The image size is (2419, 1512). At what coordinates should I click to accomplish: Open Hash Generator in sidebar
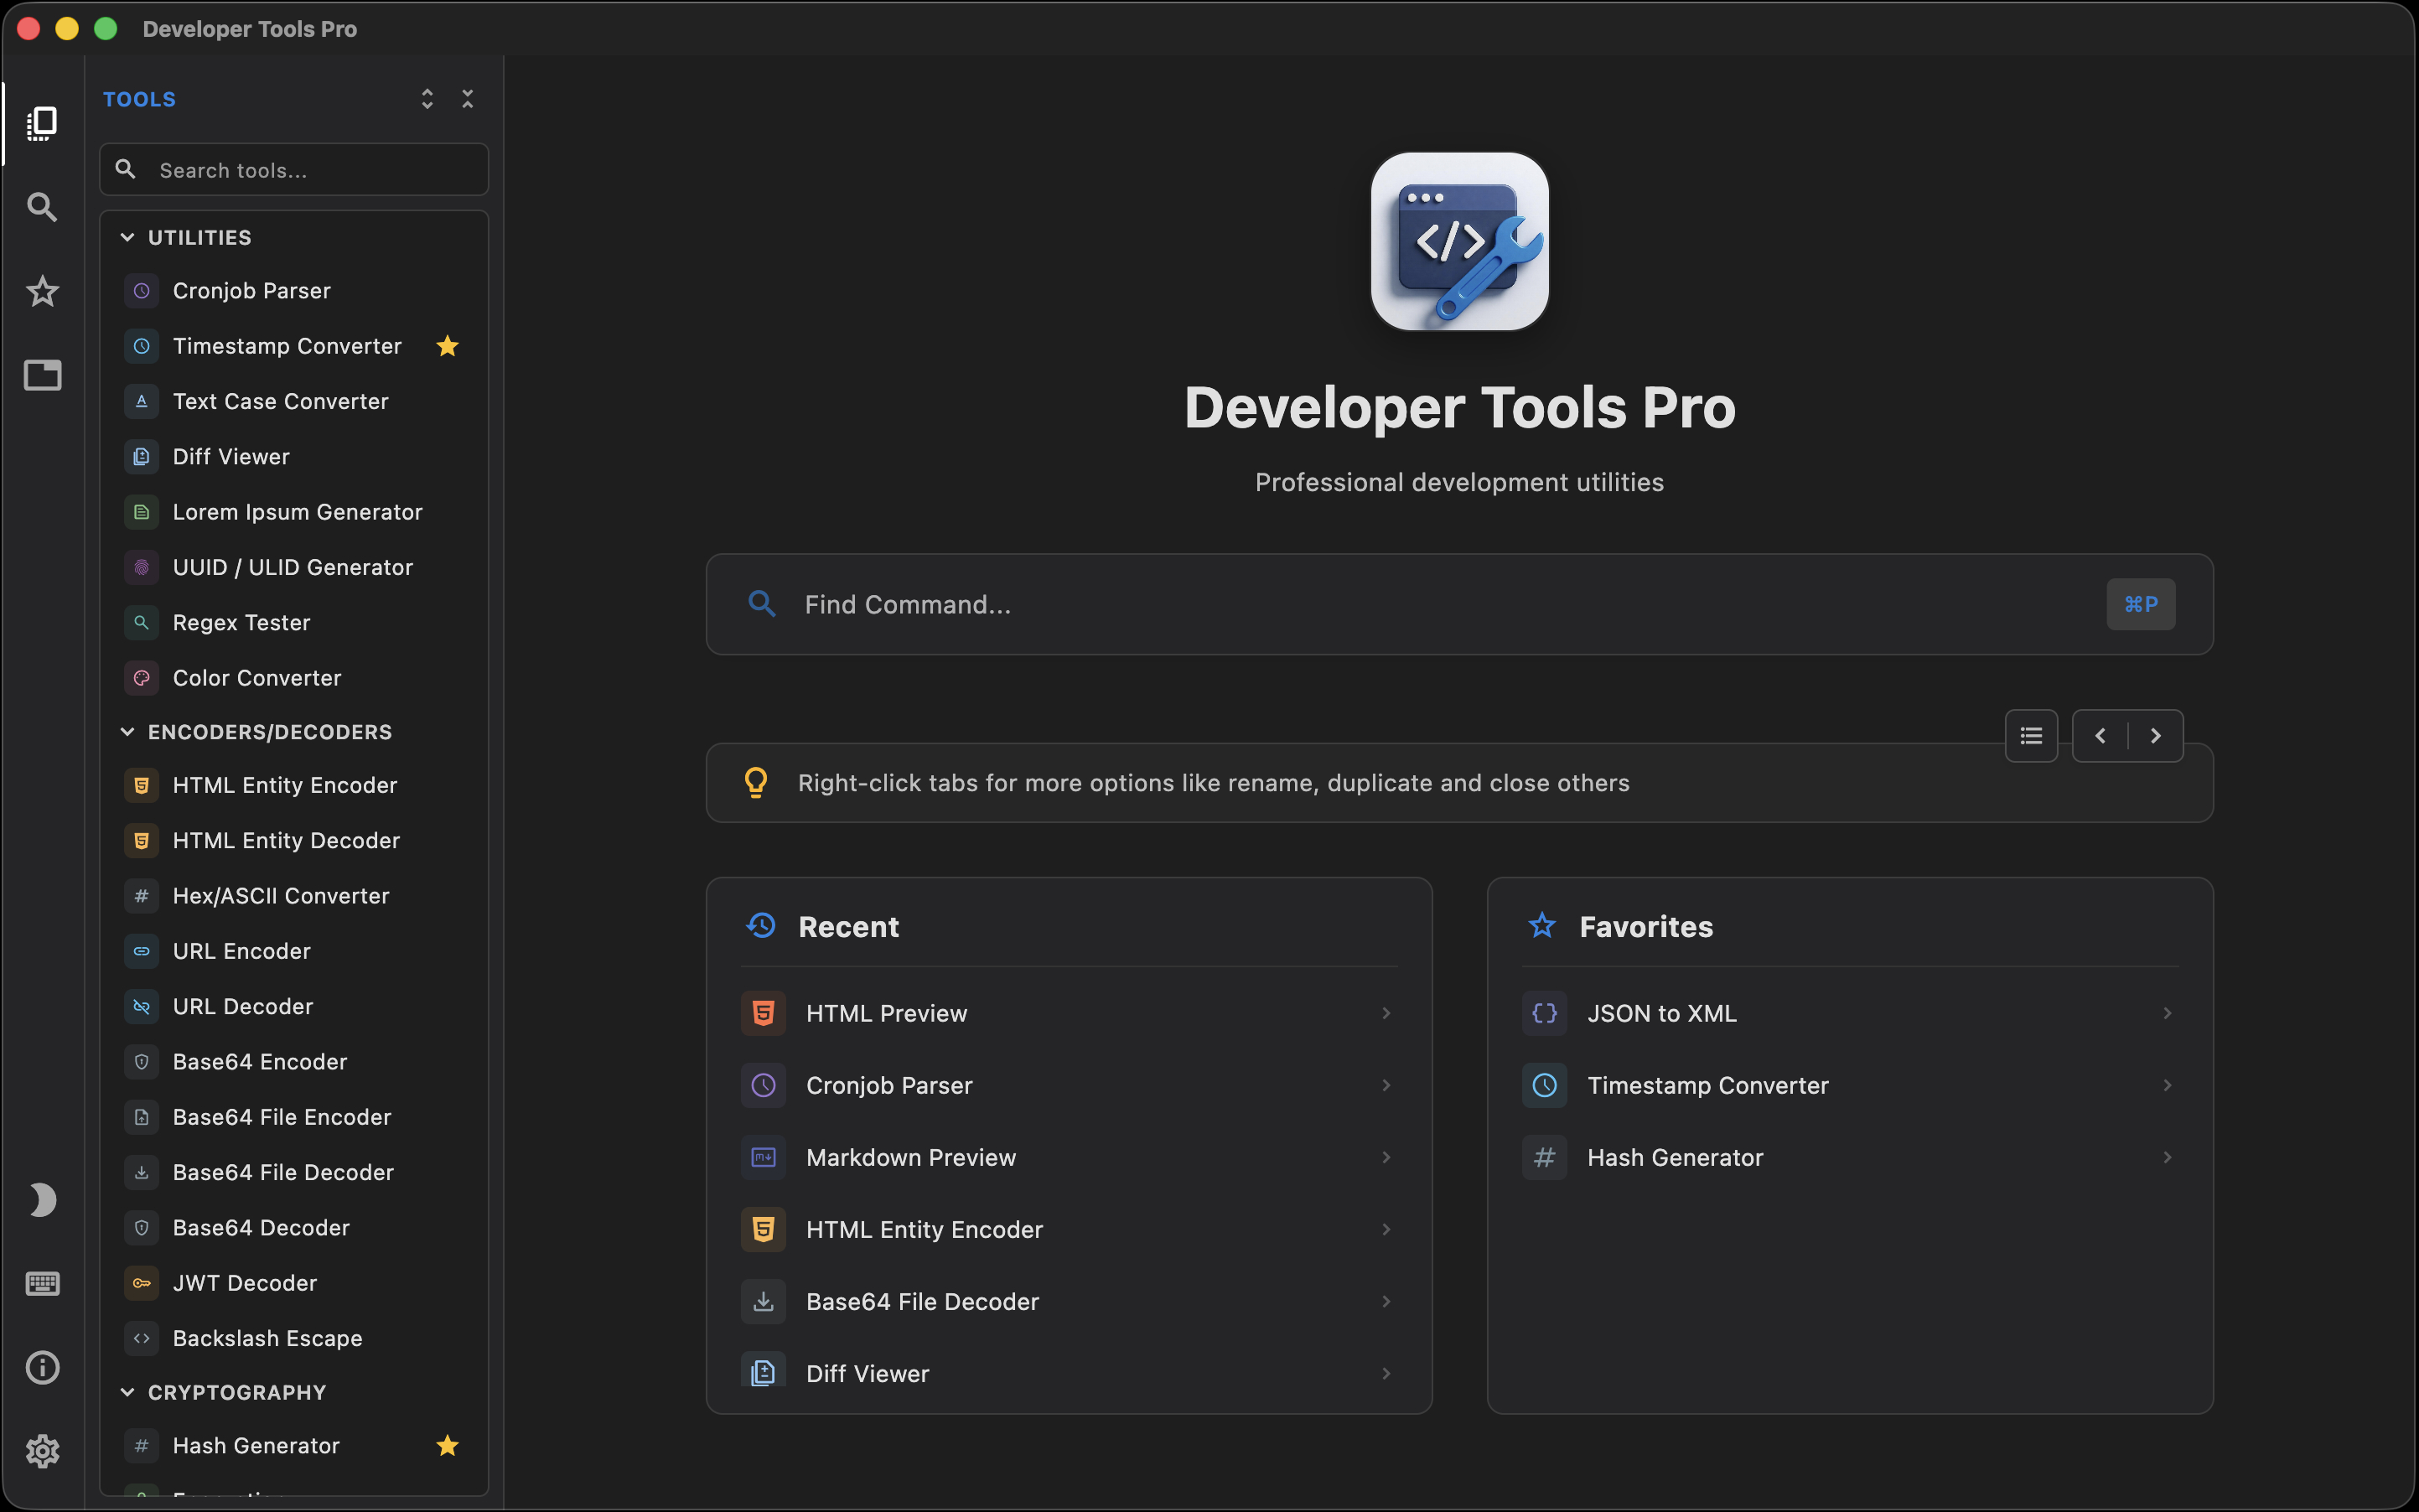(294, 1445)
